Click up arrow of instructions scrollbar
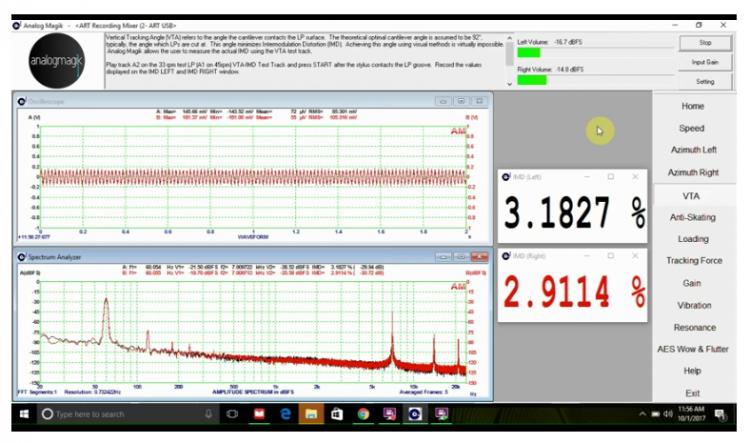 click(x=509, y=38)
